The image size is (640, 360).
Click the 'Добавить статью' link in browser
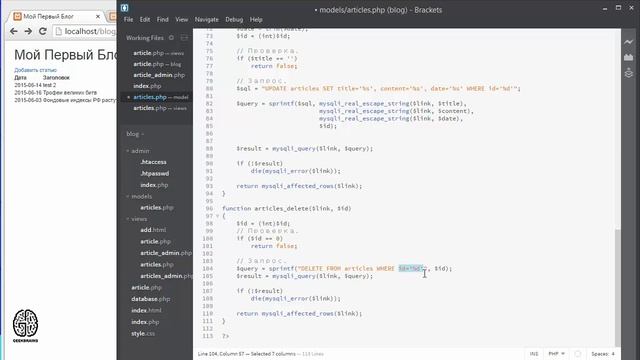point(36,70)
